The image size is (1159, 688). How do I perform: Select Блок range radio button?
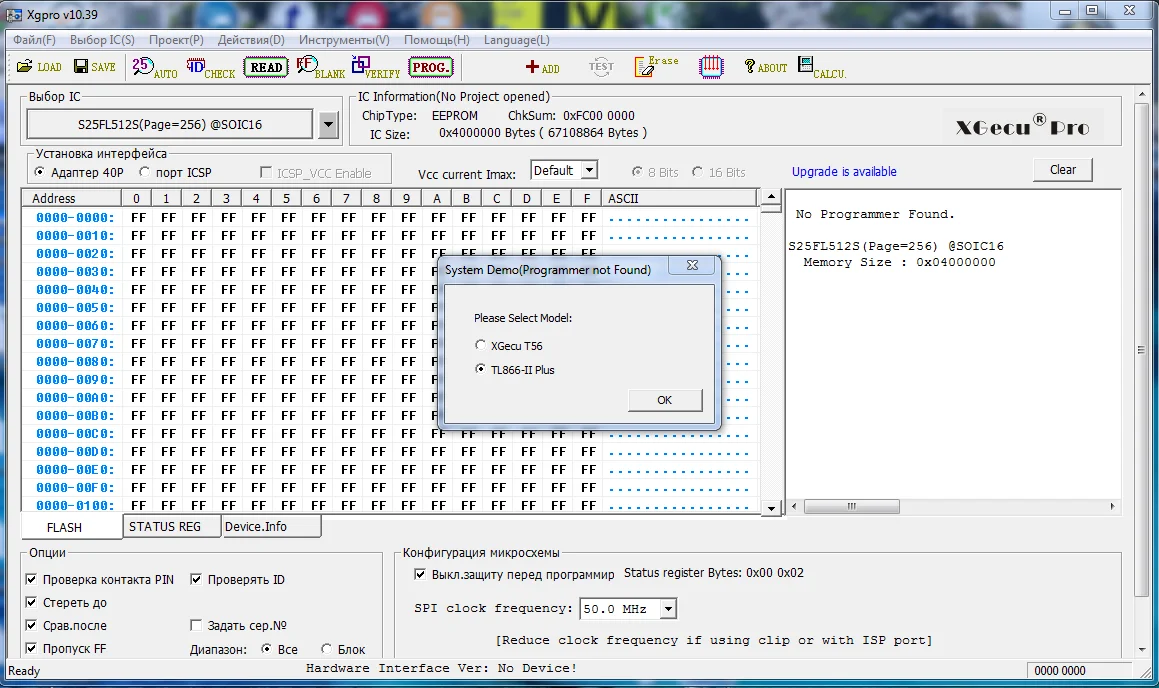[326, 649]
